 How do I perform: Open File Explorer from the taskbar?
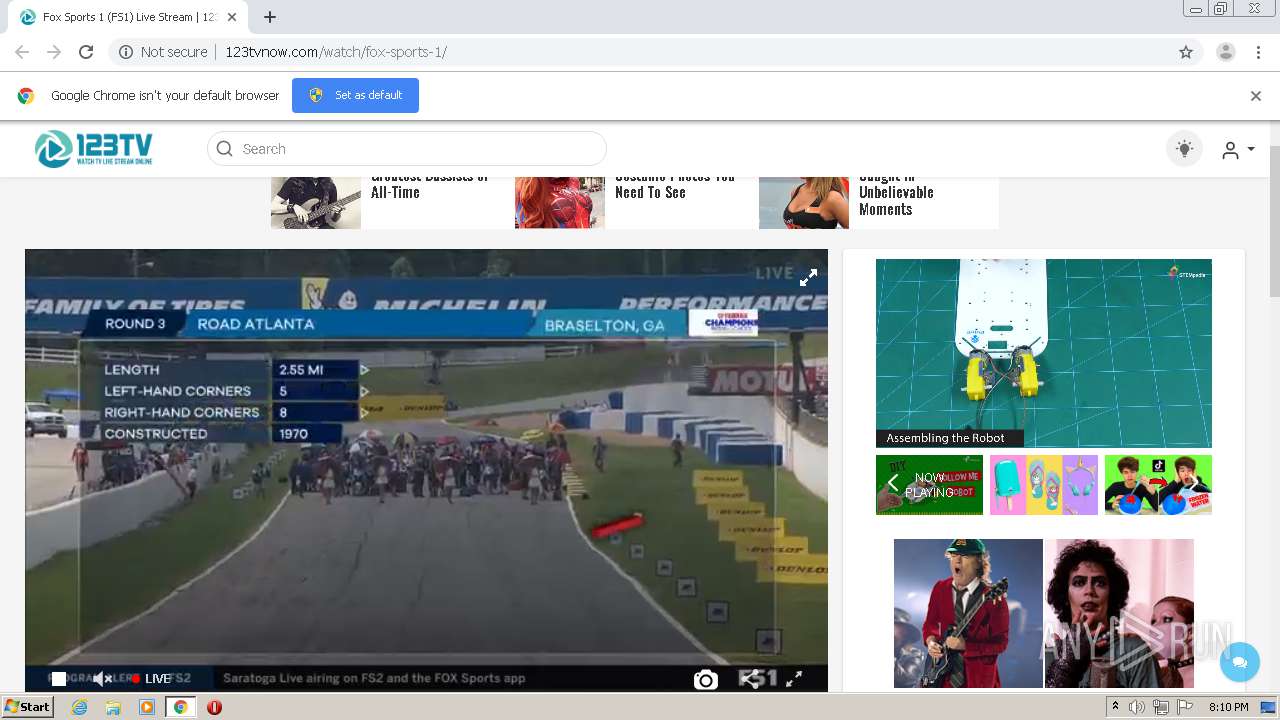tap(113, 707)
